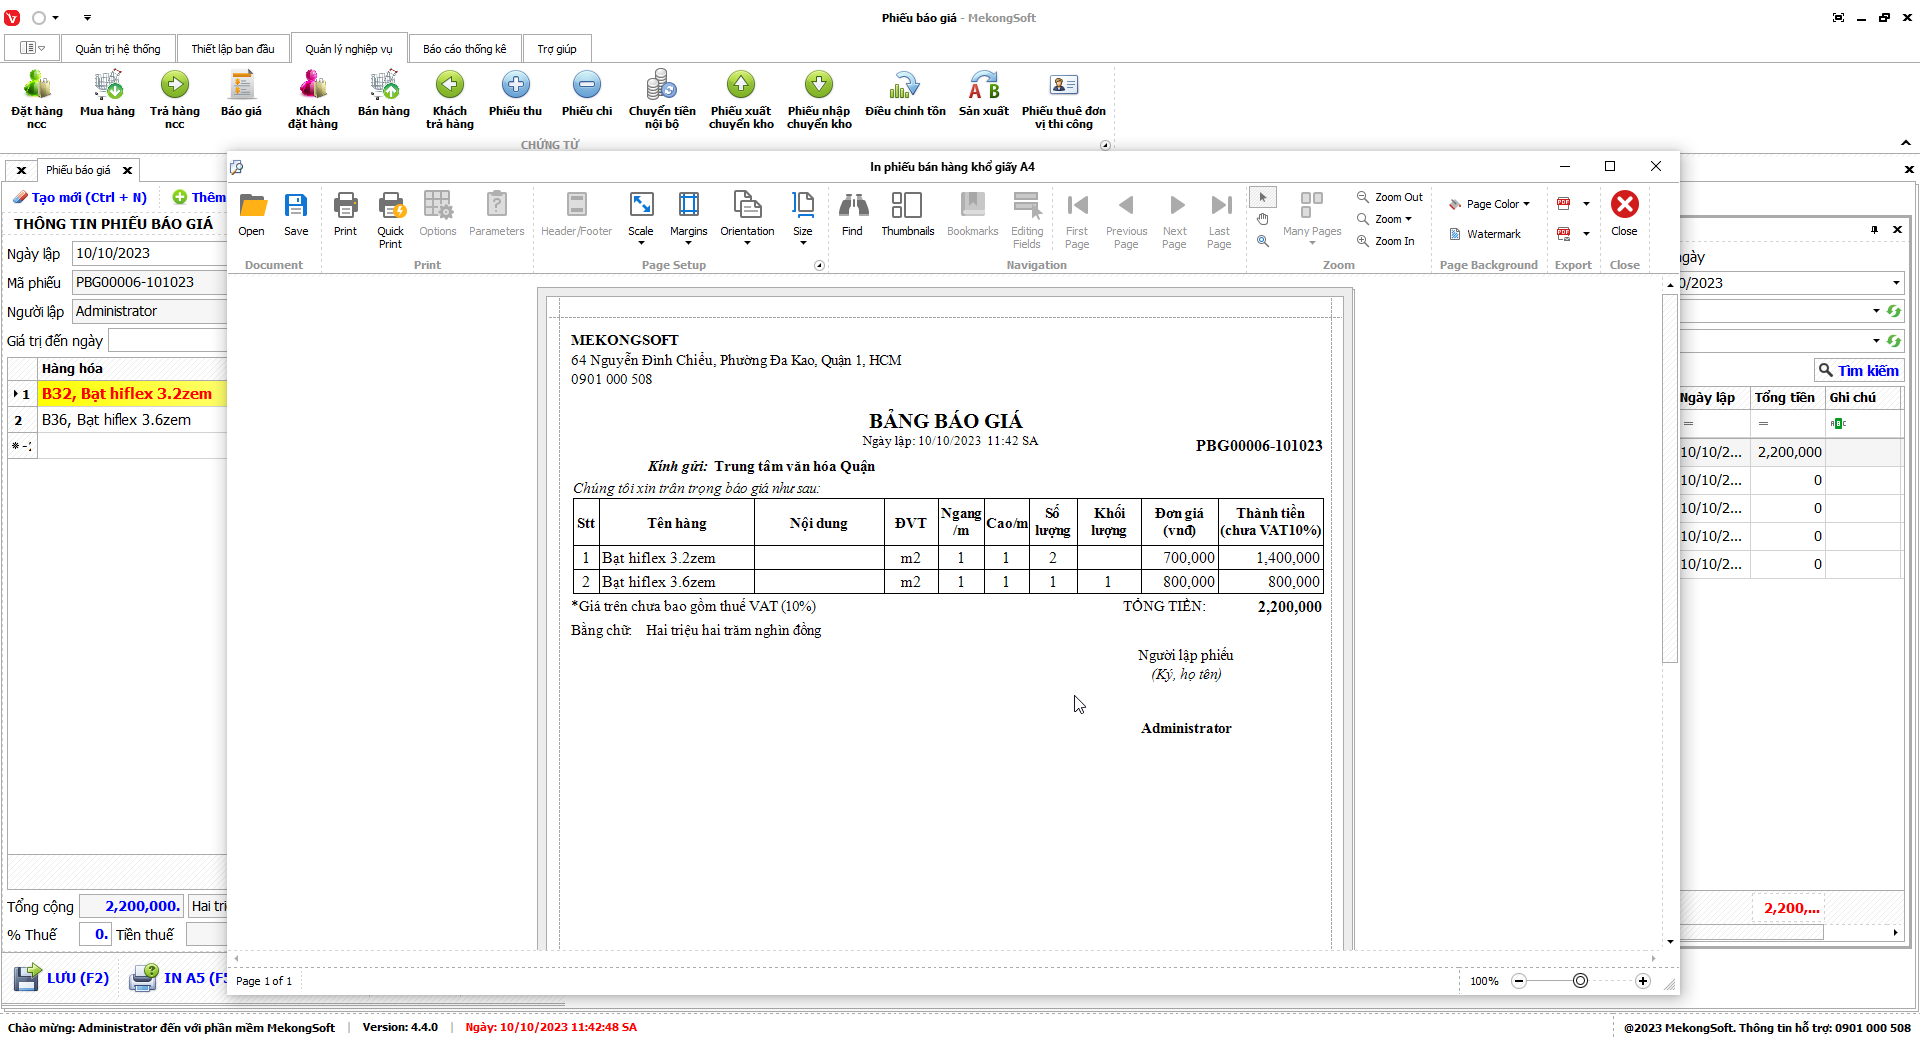Open the Quản trị hệ thống tab
The width and height of the screenshot is (1920, 1037).
pos(117,49)
